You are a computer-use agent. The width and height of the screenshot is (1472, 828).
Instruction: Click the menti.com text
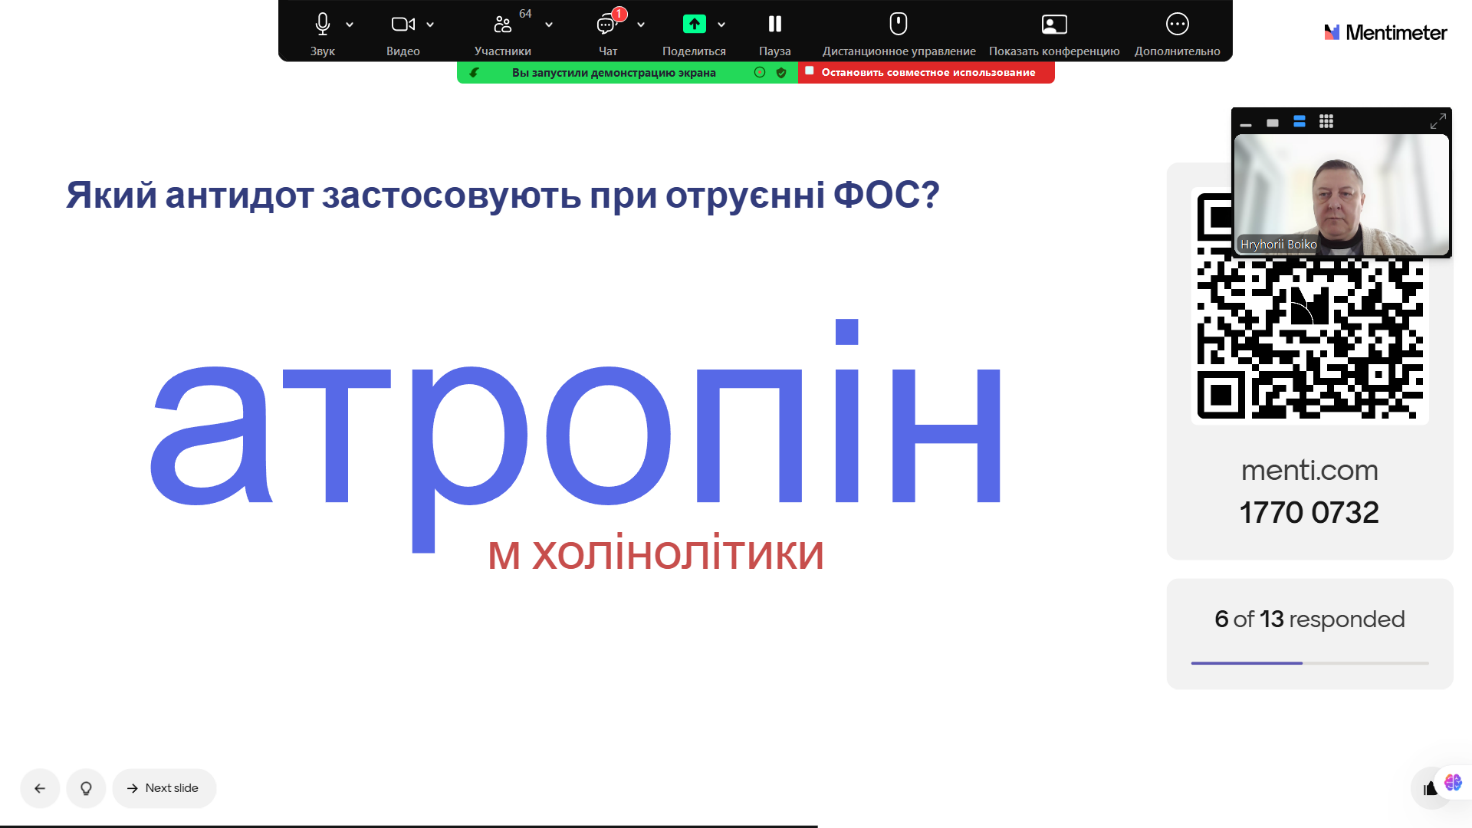coord(1310,470)
